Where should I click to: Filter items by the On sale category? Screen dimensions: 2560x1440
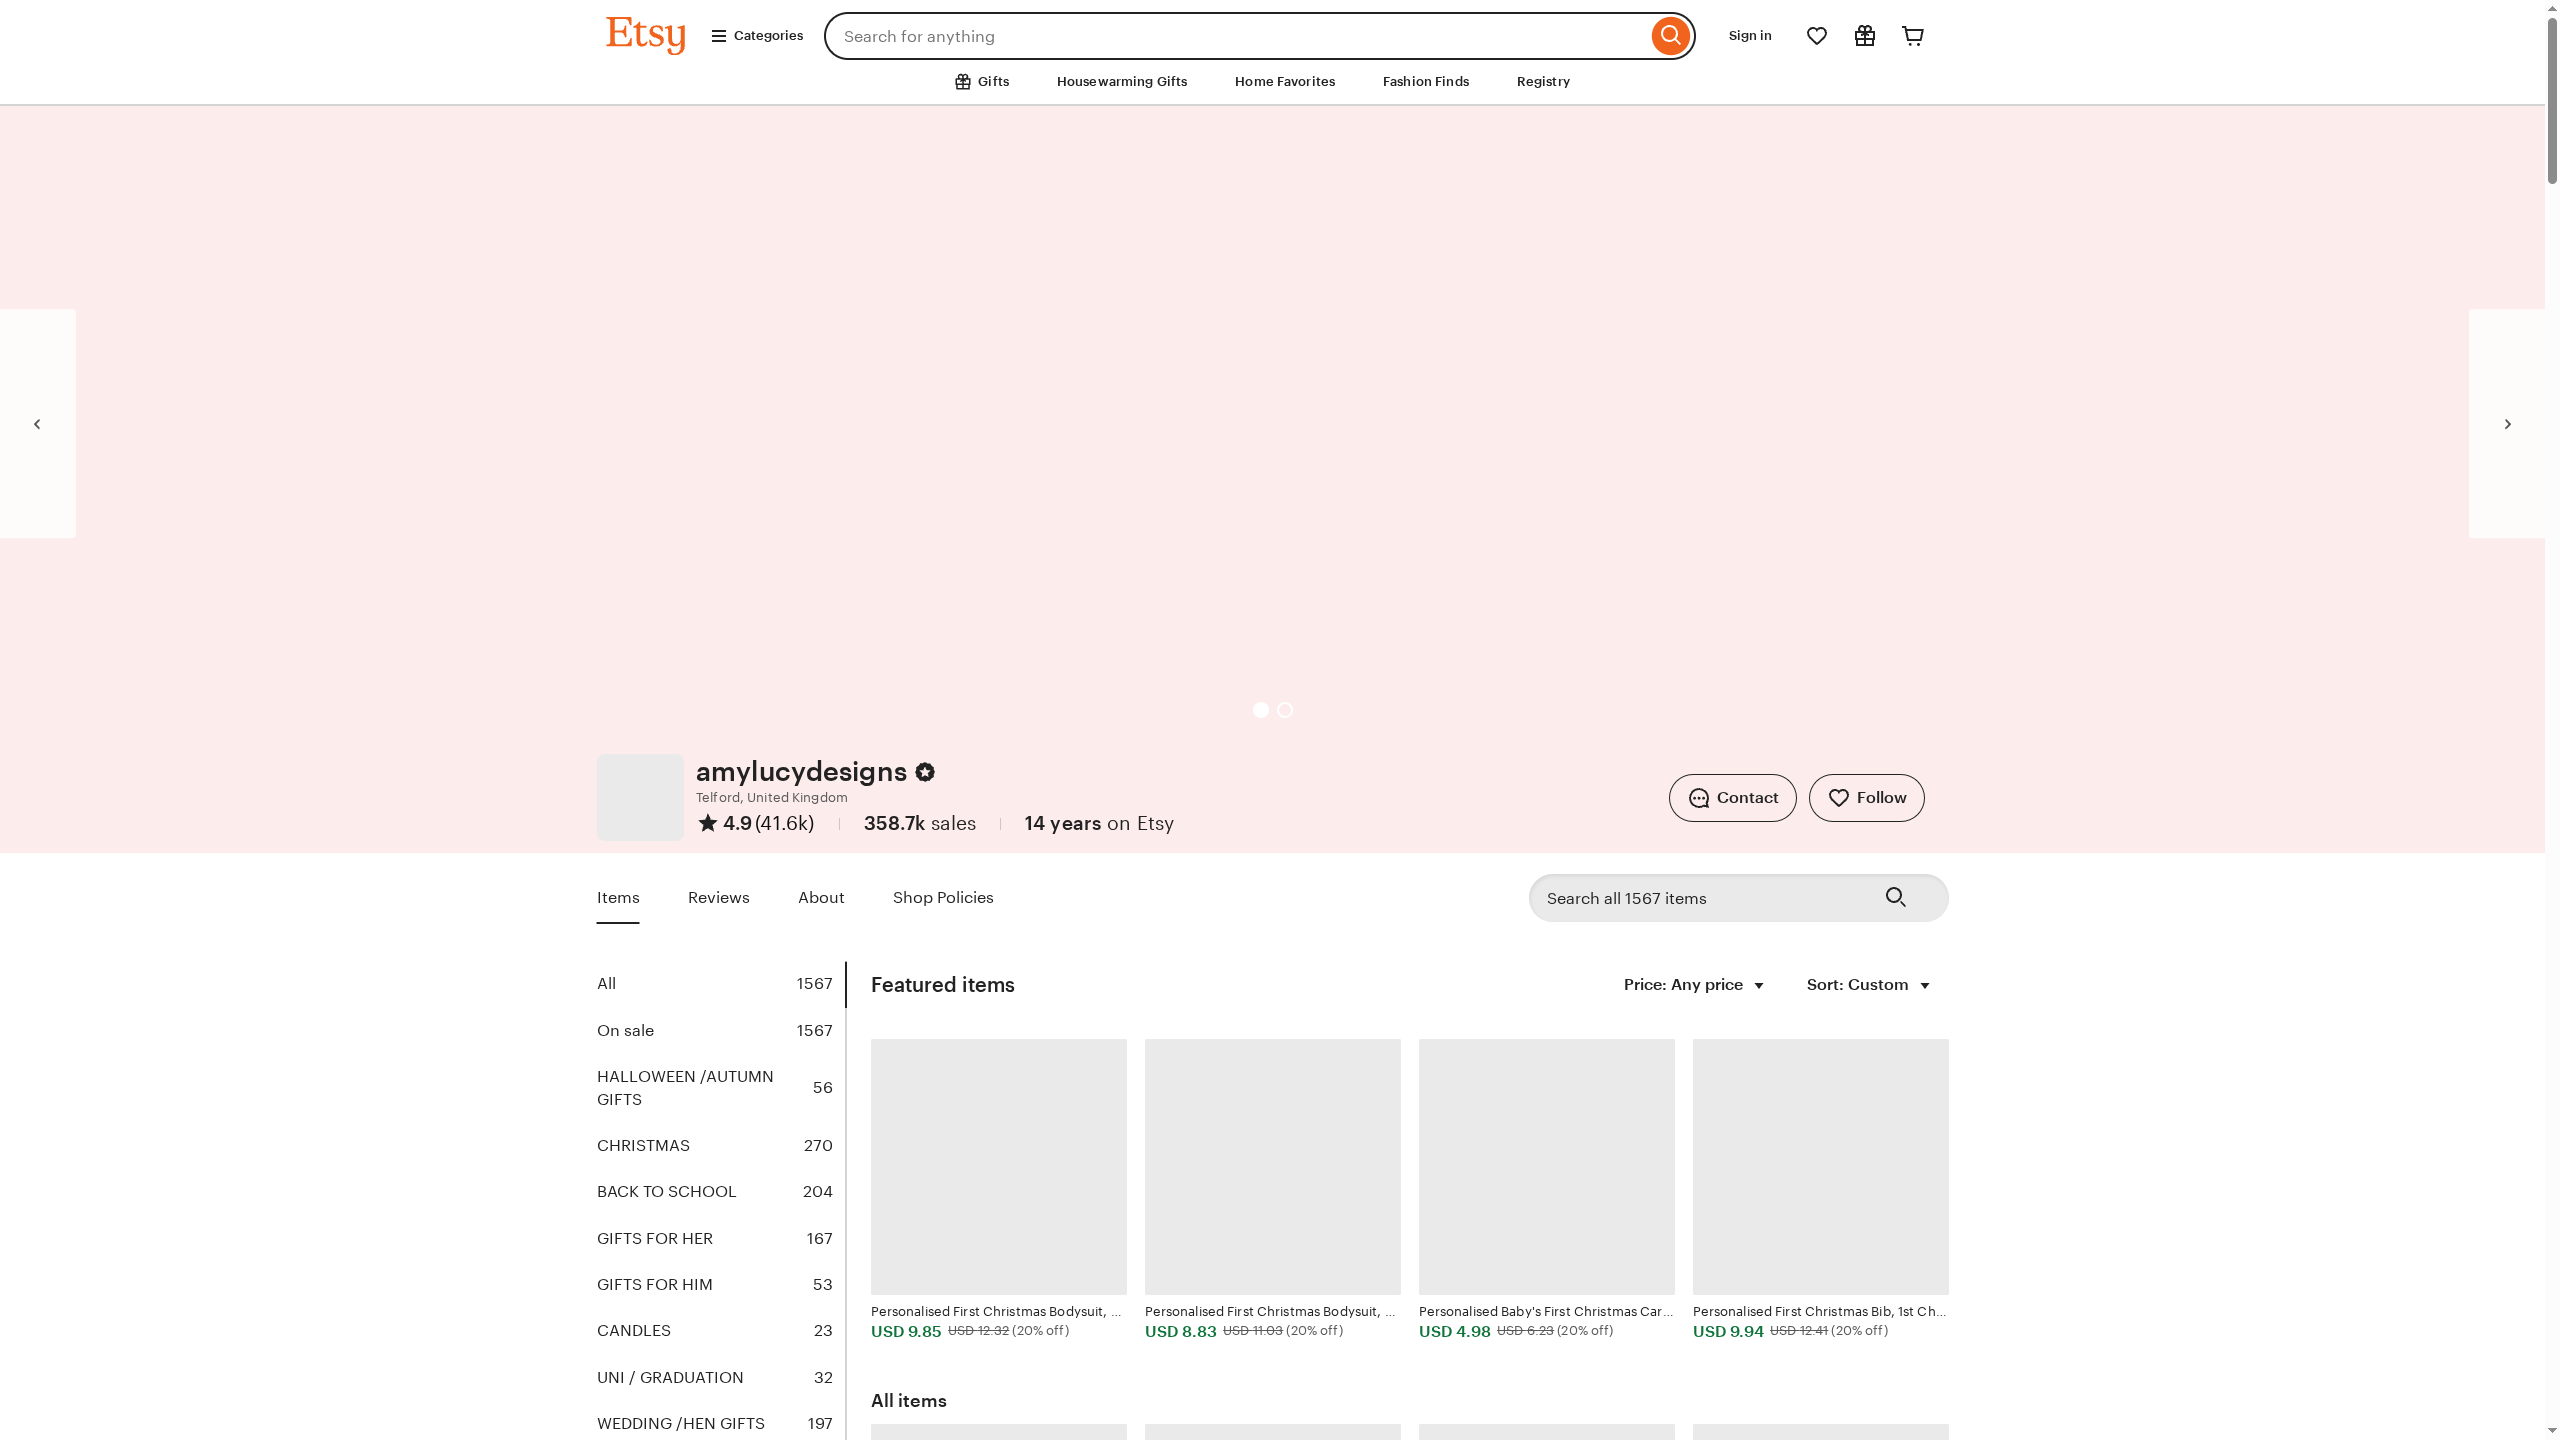[625, 1030]
